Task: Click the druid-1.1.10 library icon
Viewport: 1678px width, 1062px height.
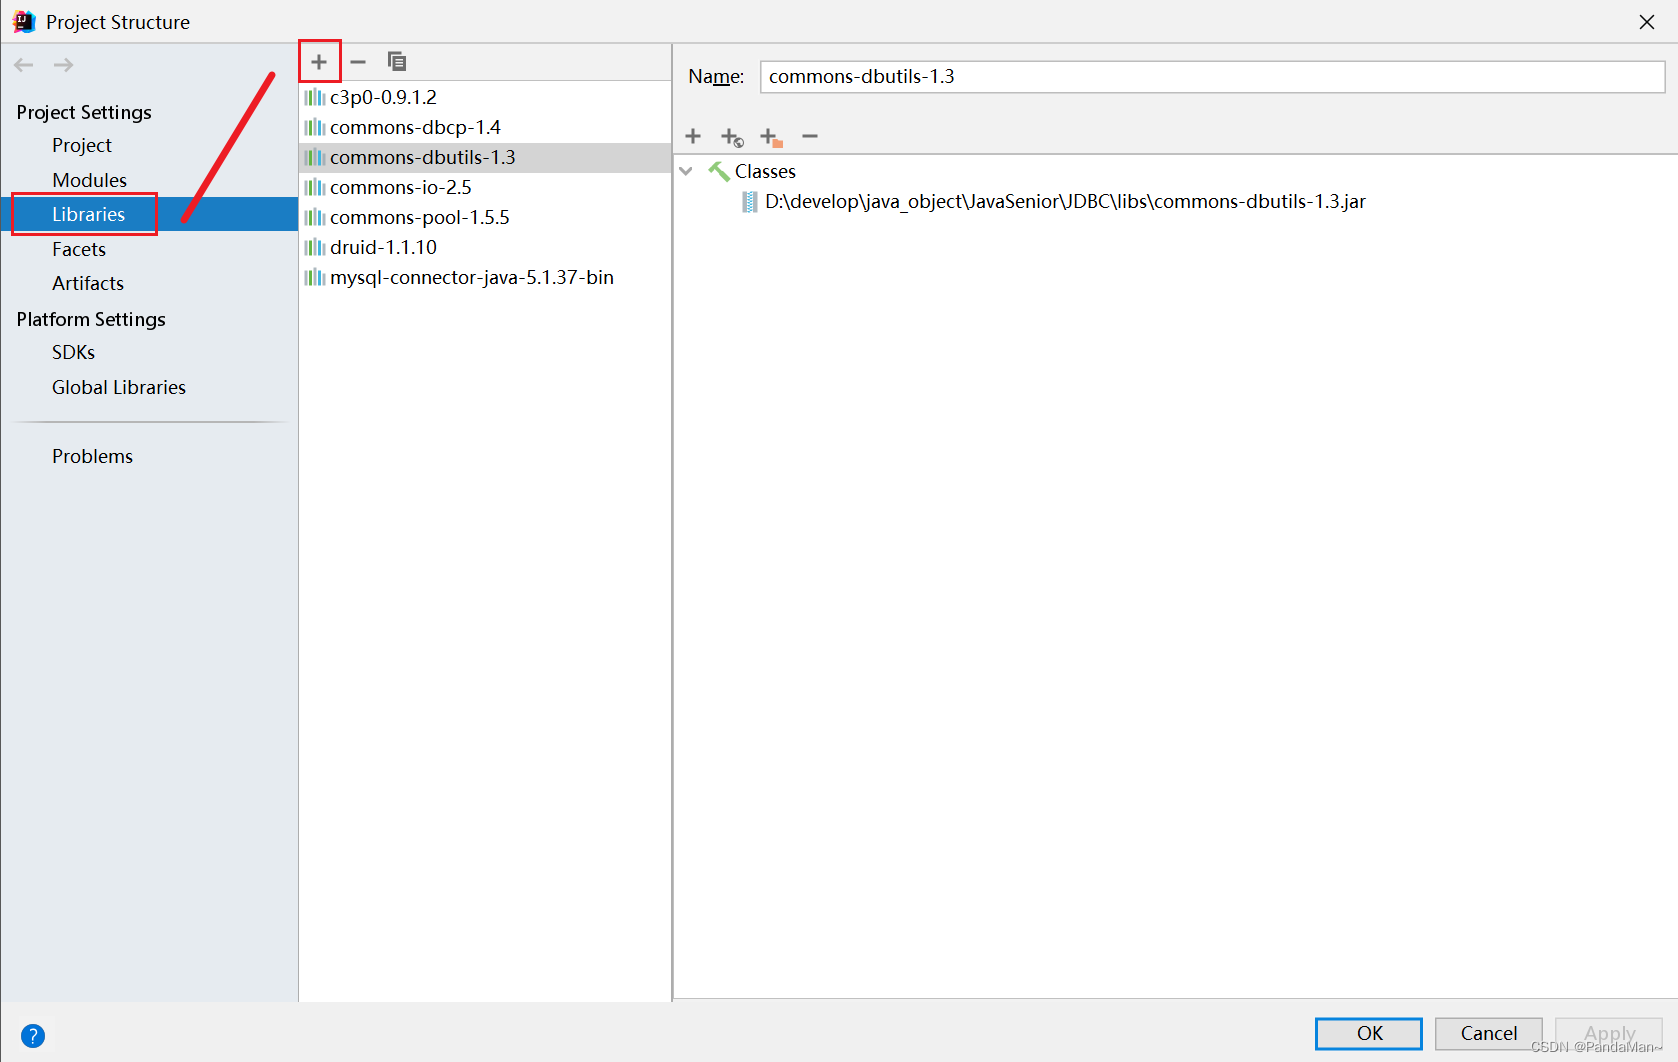Action: (x=315, y=247)
